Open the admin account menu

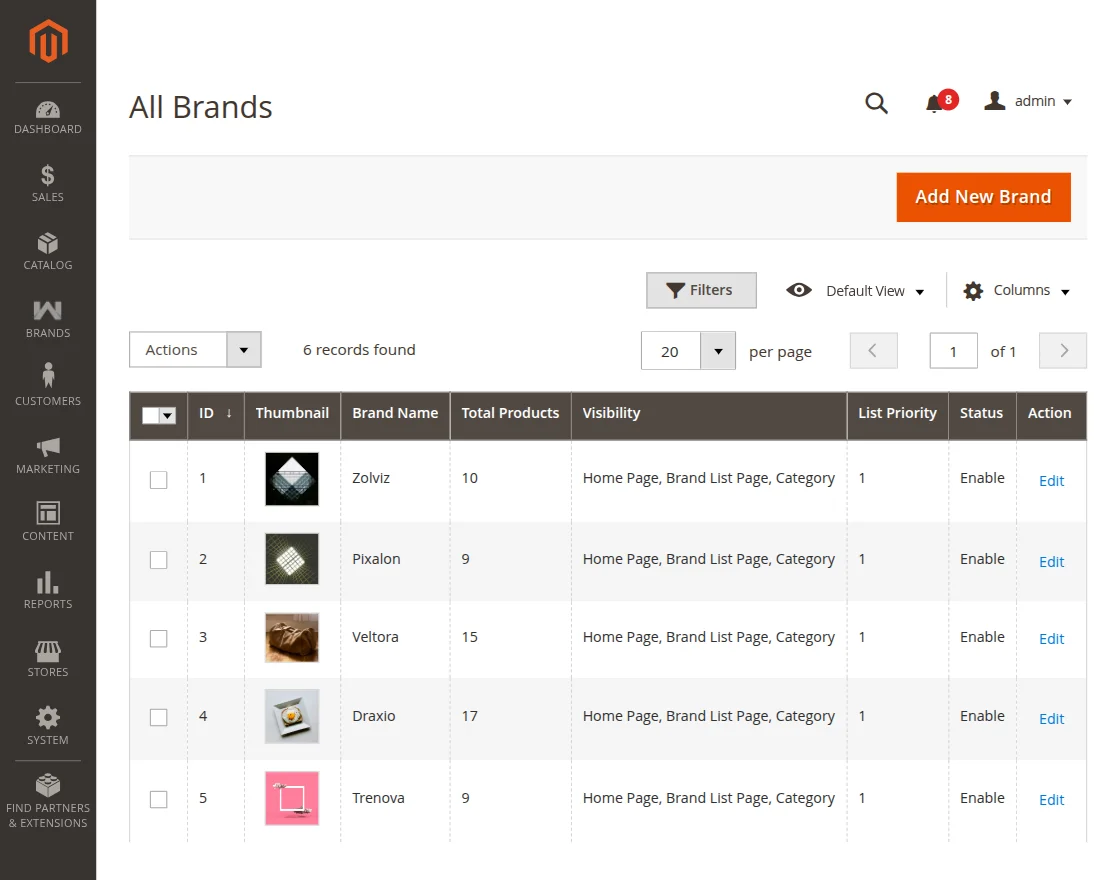click(x=1029, y=101)
